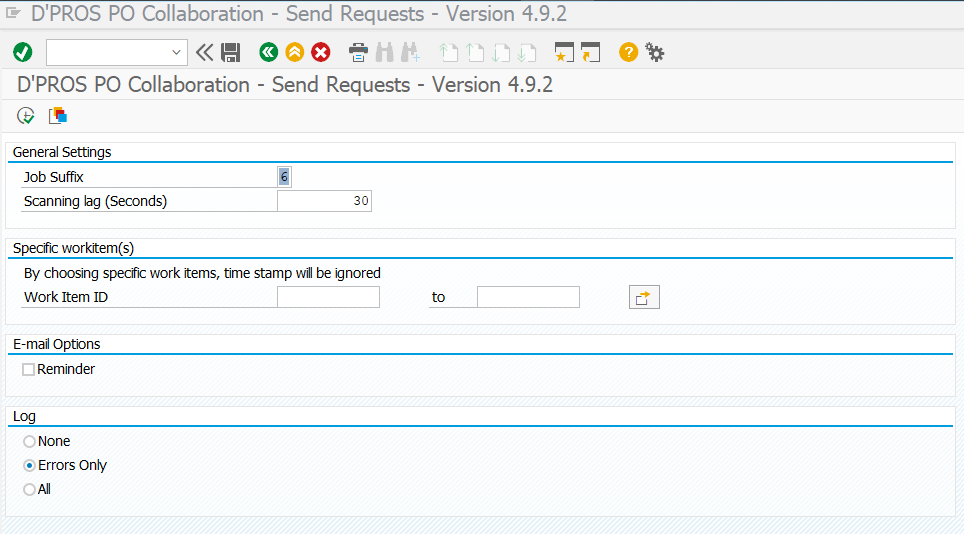Click the Find binoculars icon
This screenshot has width=964, height=534.
click(x=384, y=52)
